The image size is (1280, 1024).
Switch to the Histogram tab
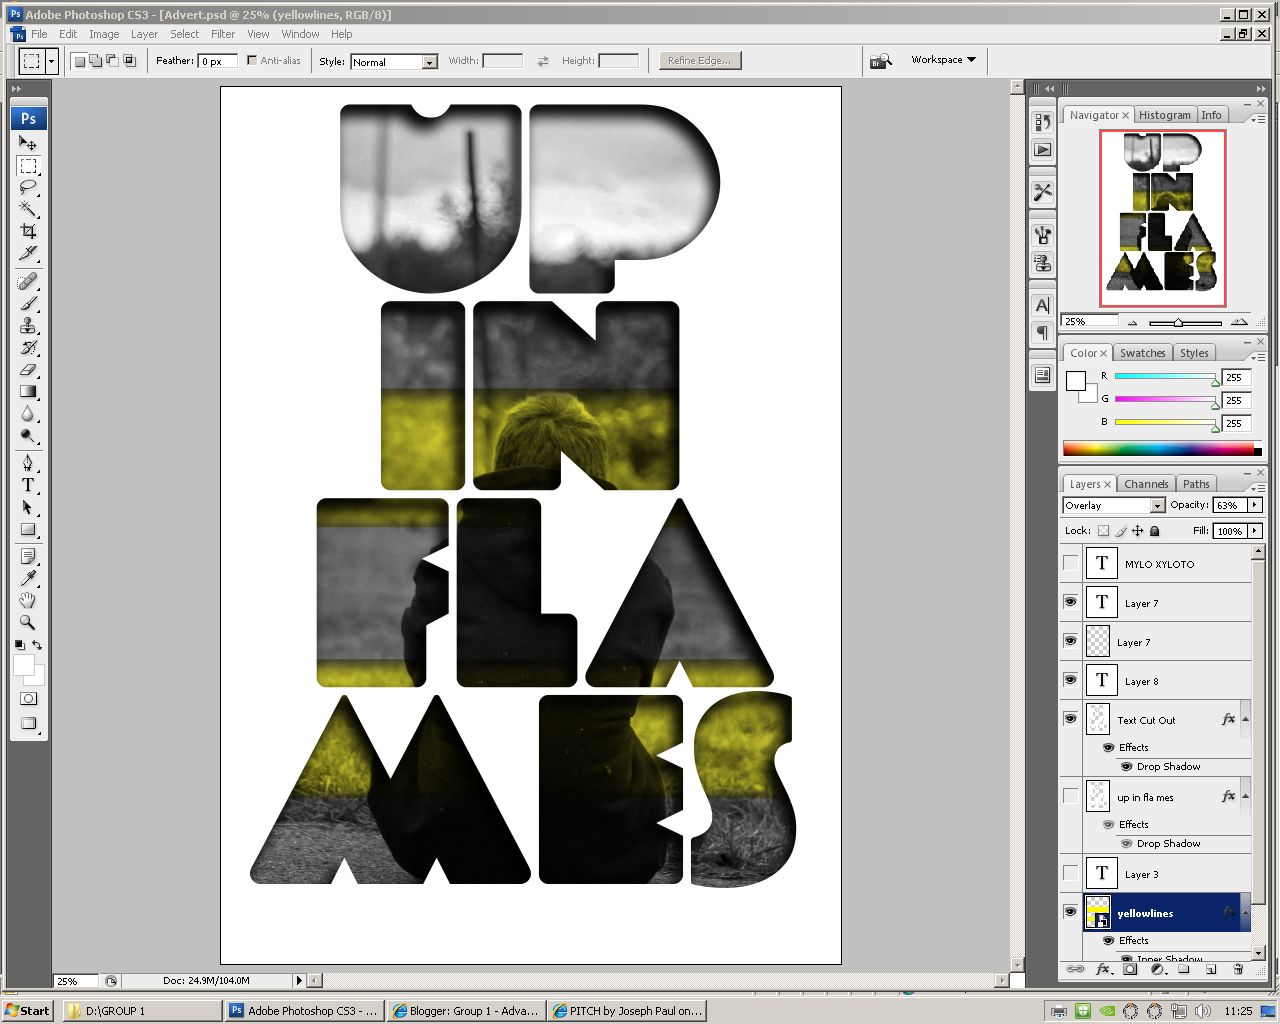(1165, 115)
